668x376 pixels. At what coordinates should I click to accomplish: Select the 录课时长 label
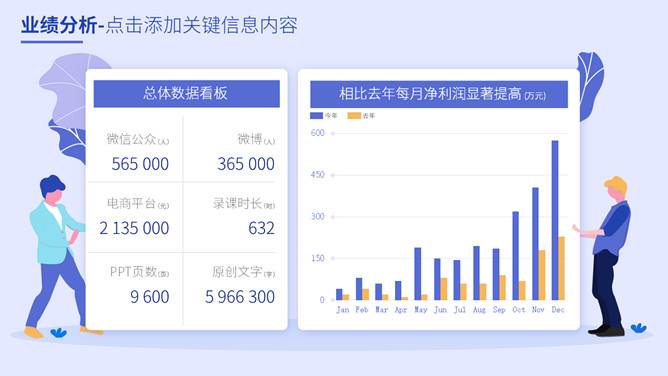tap(237, 204)
